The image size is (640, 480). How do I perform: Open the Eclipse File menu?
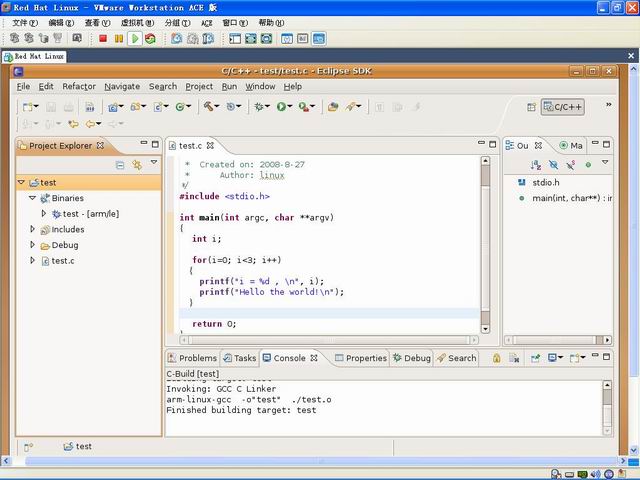click(23, 87)
